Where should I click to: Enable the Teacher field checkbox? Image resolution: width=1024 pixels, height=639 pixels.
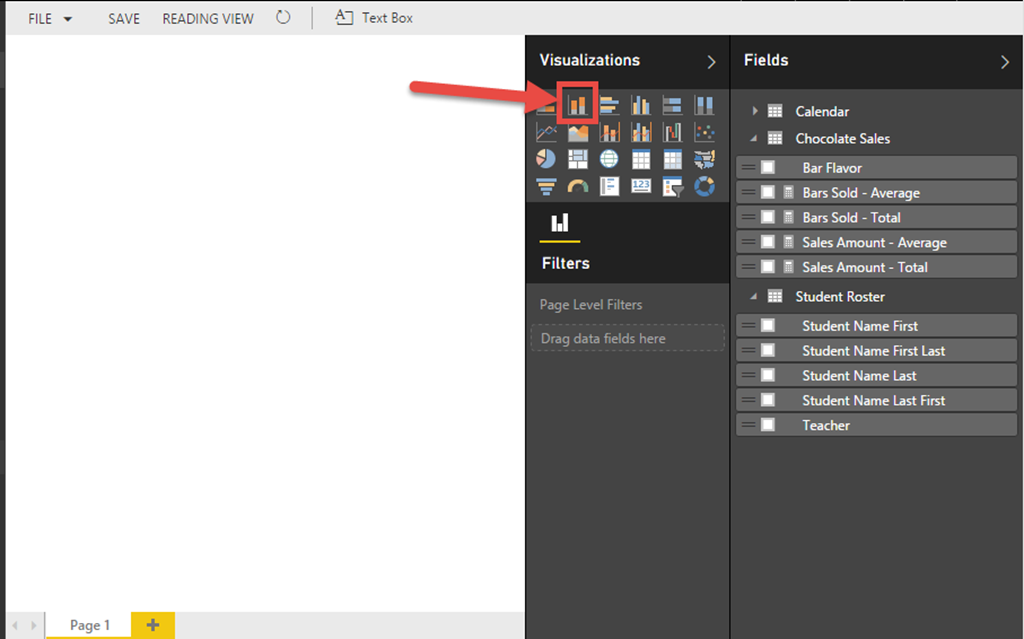(768, 425)
